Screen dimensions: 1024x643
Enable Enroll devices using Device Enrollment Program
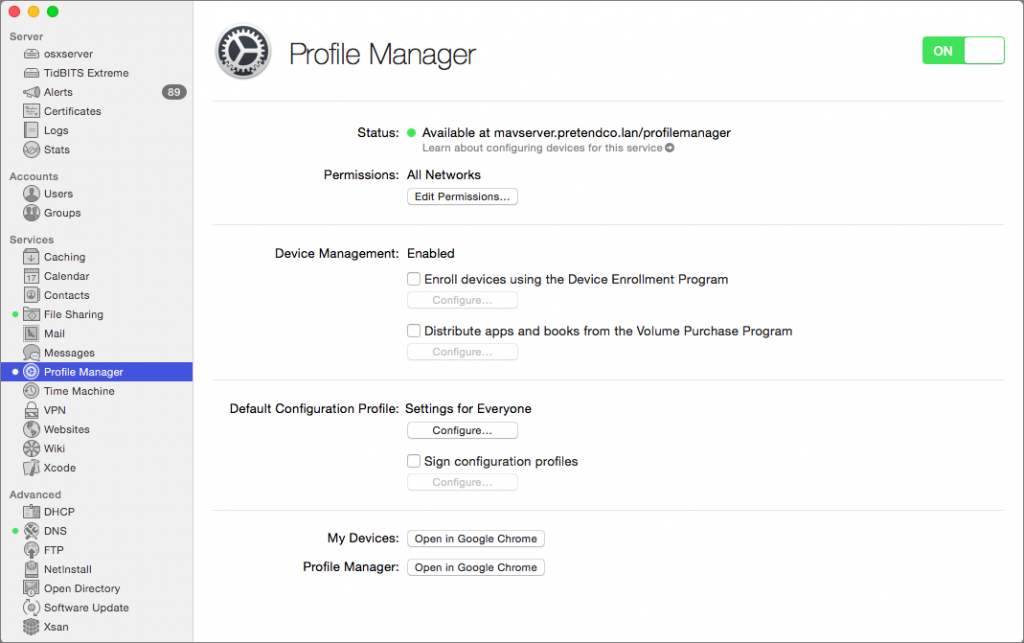(x=413, y=279)
